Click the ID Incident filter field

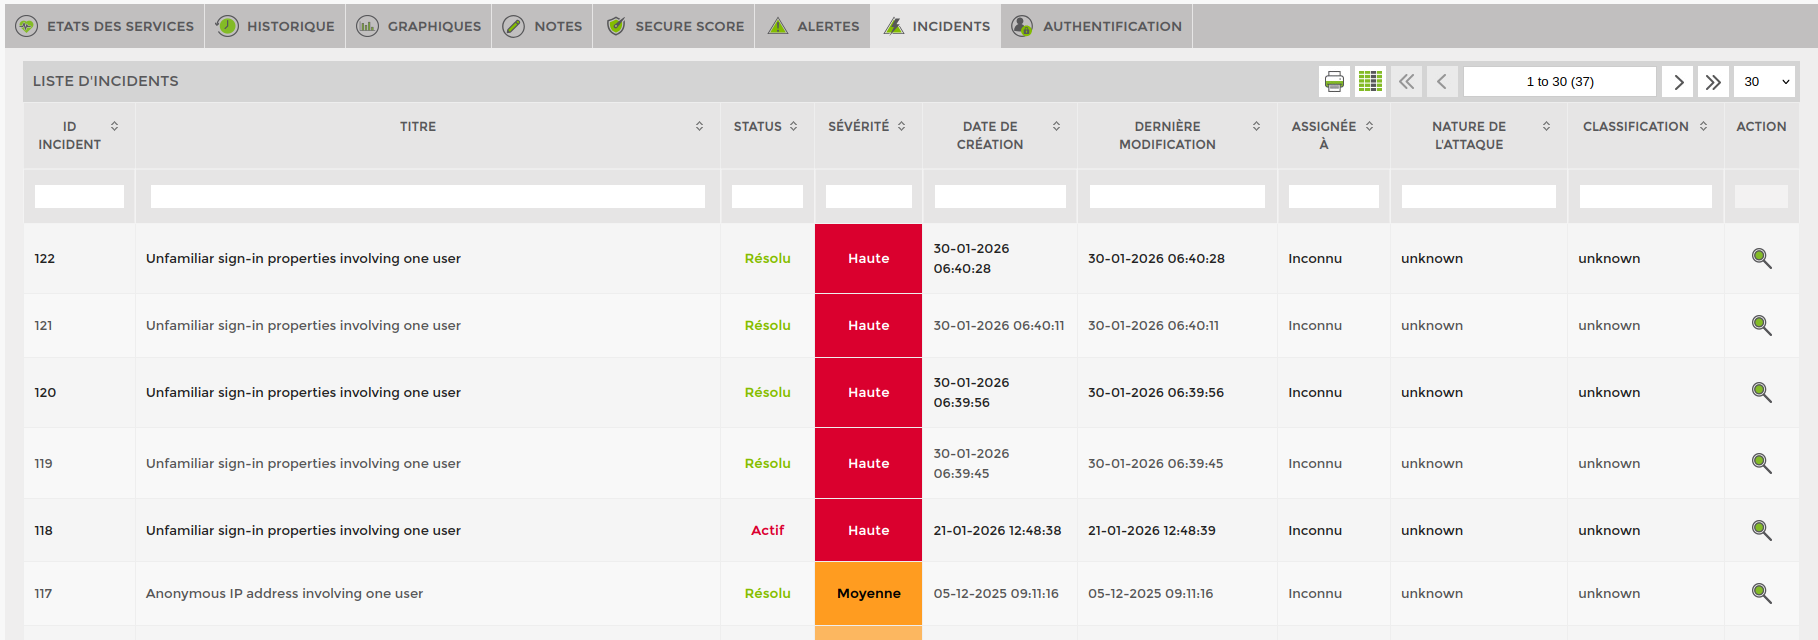[x=79, y=197]
